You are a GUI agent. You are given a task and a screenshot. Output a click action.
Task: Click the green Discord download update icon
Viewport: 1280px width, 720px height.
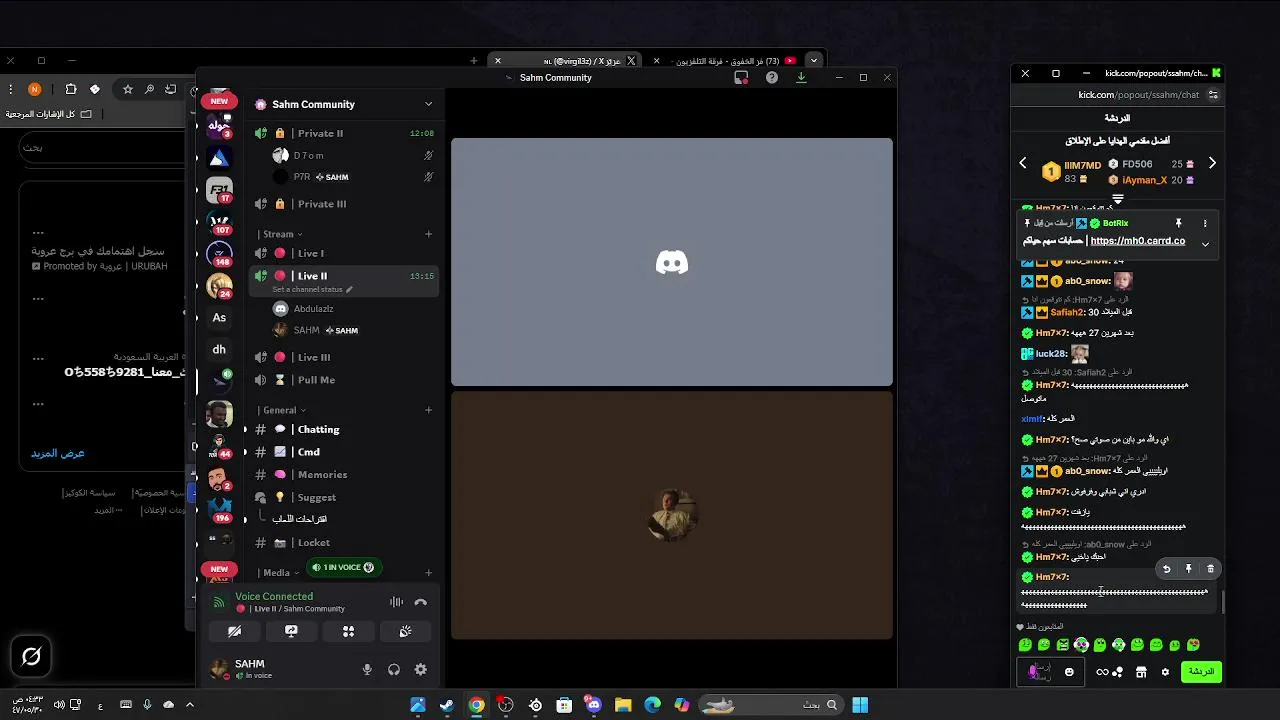pyautogui.click(x=801, y=77)
